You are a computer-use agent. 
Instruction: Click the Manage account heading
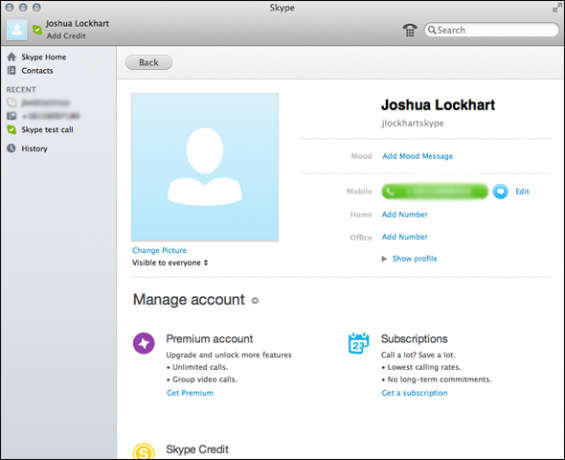click(189, 300)
